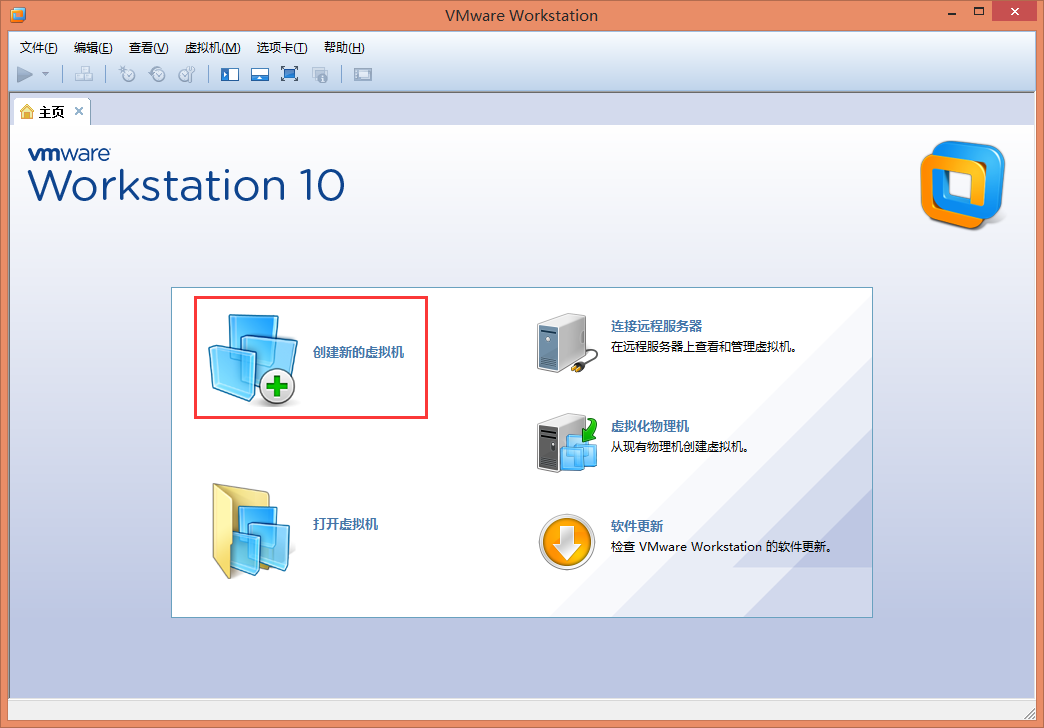Click the open virtual machine folder icon
The height and width of the screenshot is (728, 1044).
(x=252, y=531)
